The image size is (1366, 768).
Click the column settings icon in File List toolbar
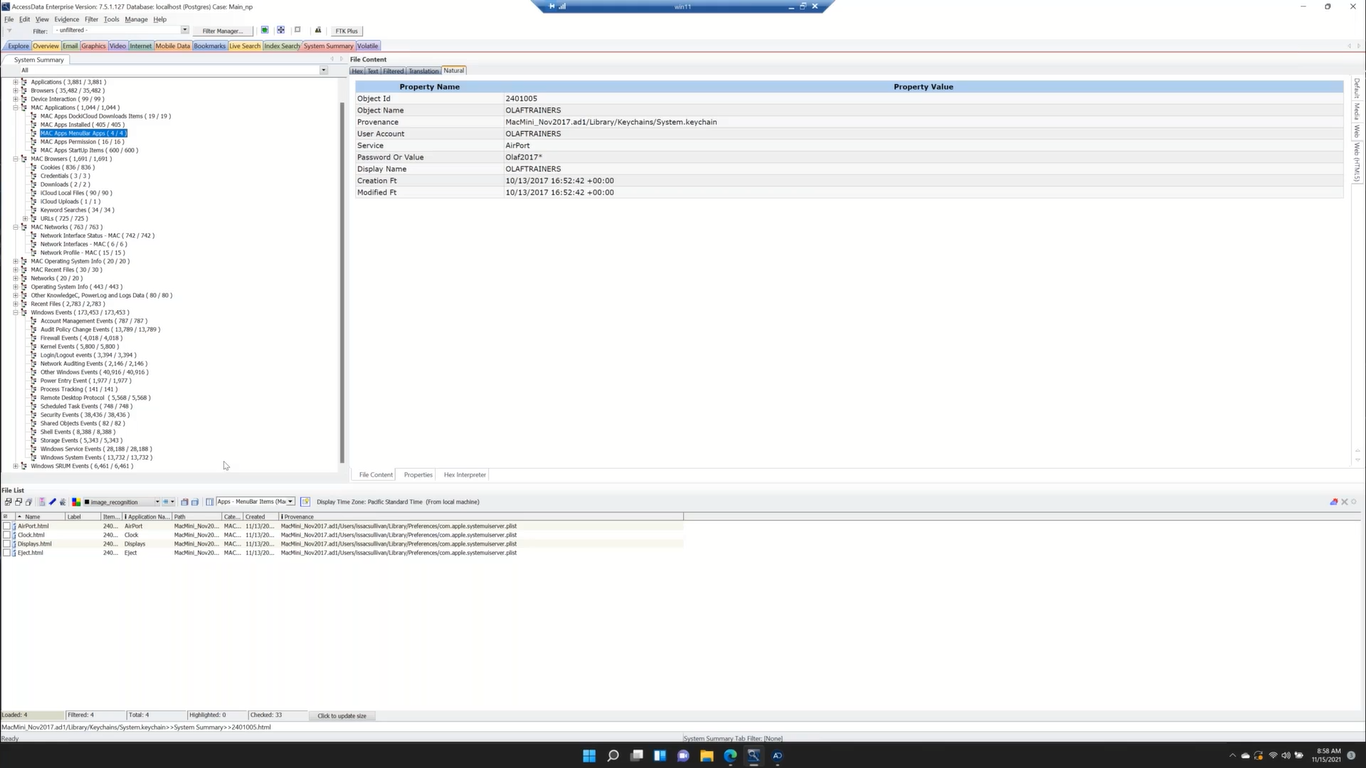[x=209, y=502]
